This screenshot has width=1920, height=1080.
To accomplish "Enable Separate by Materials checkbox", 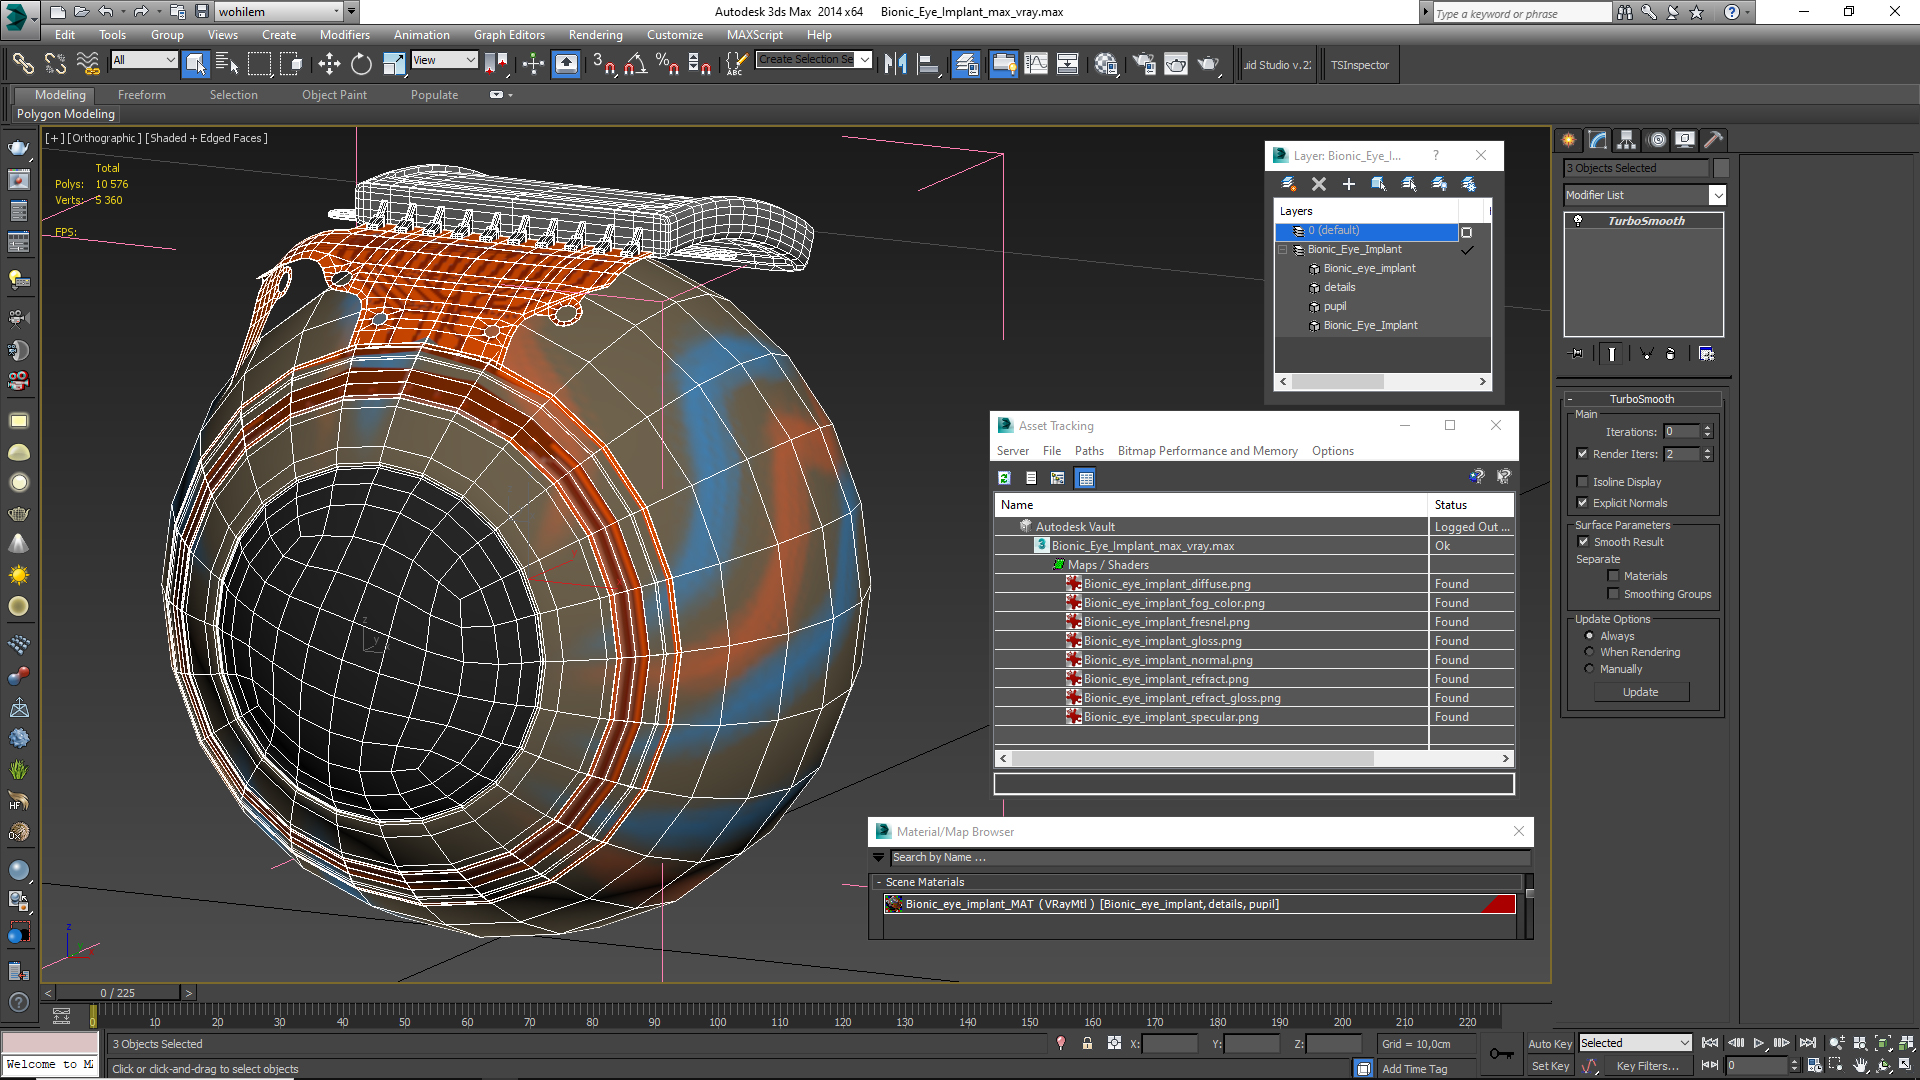I will (x=1613, y=576).
